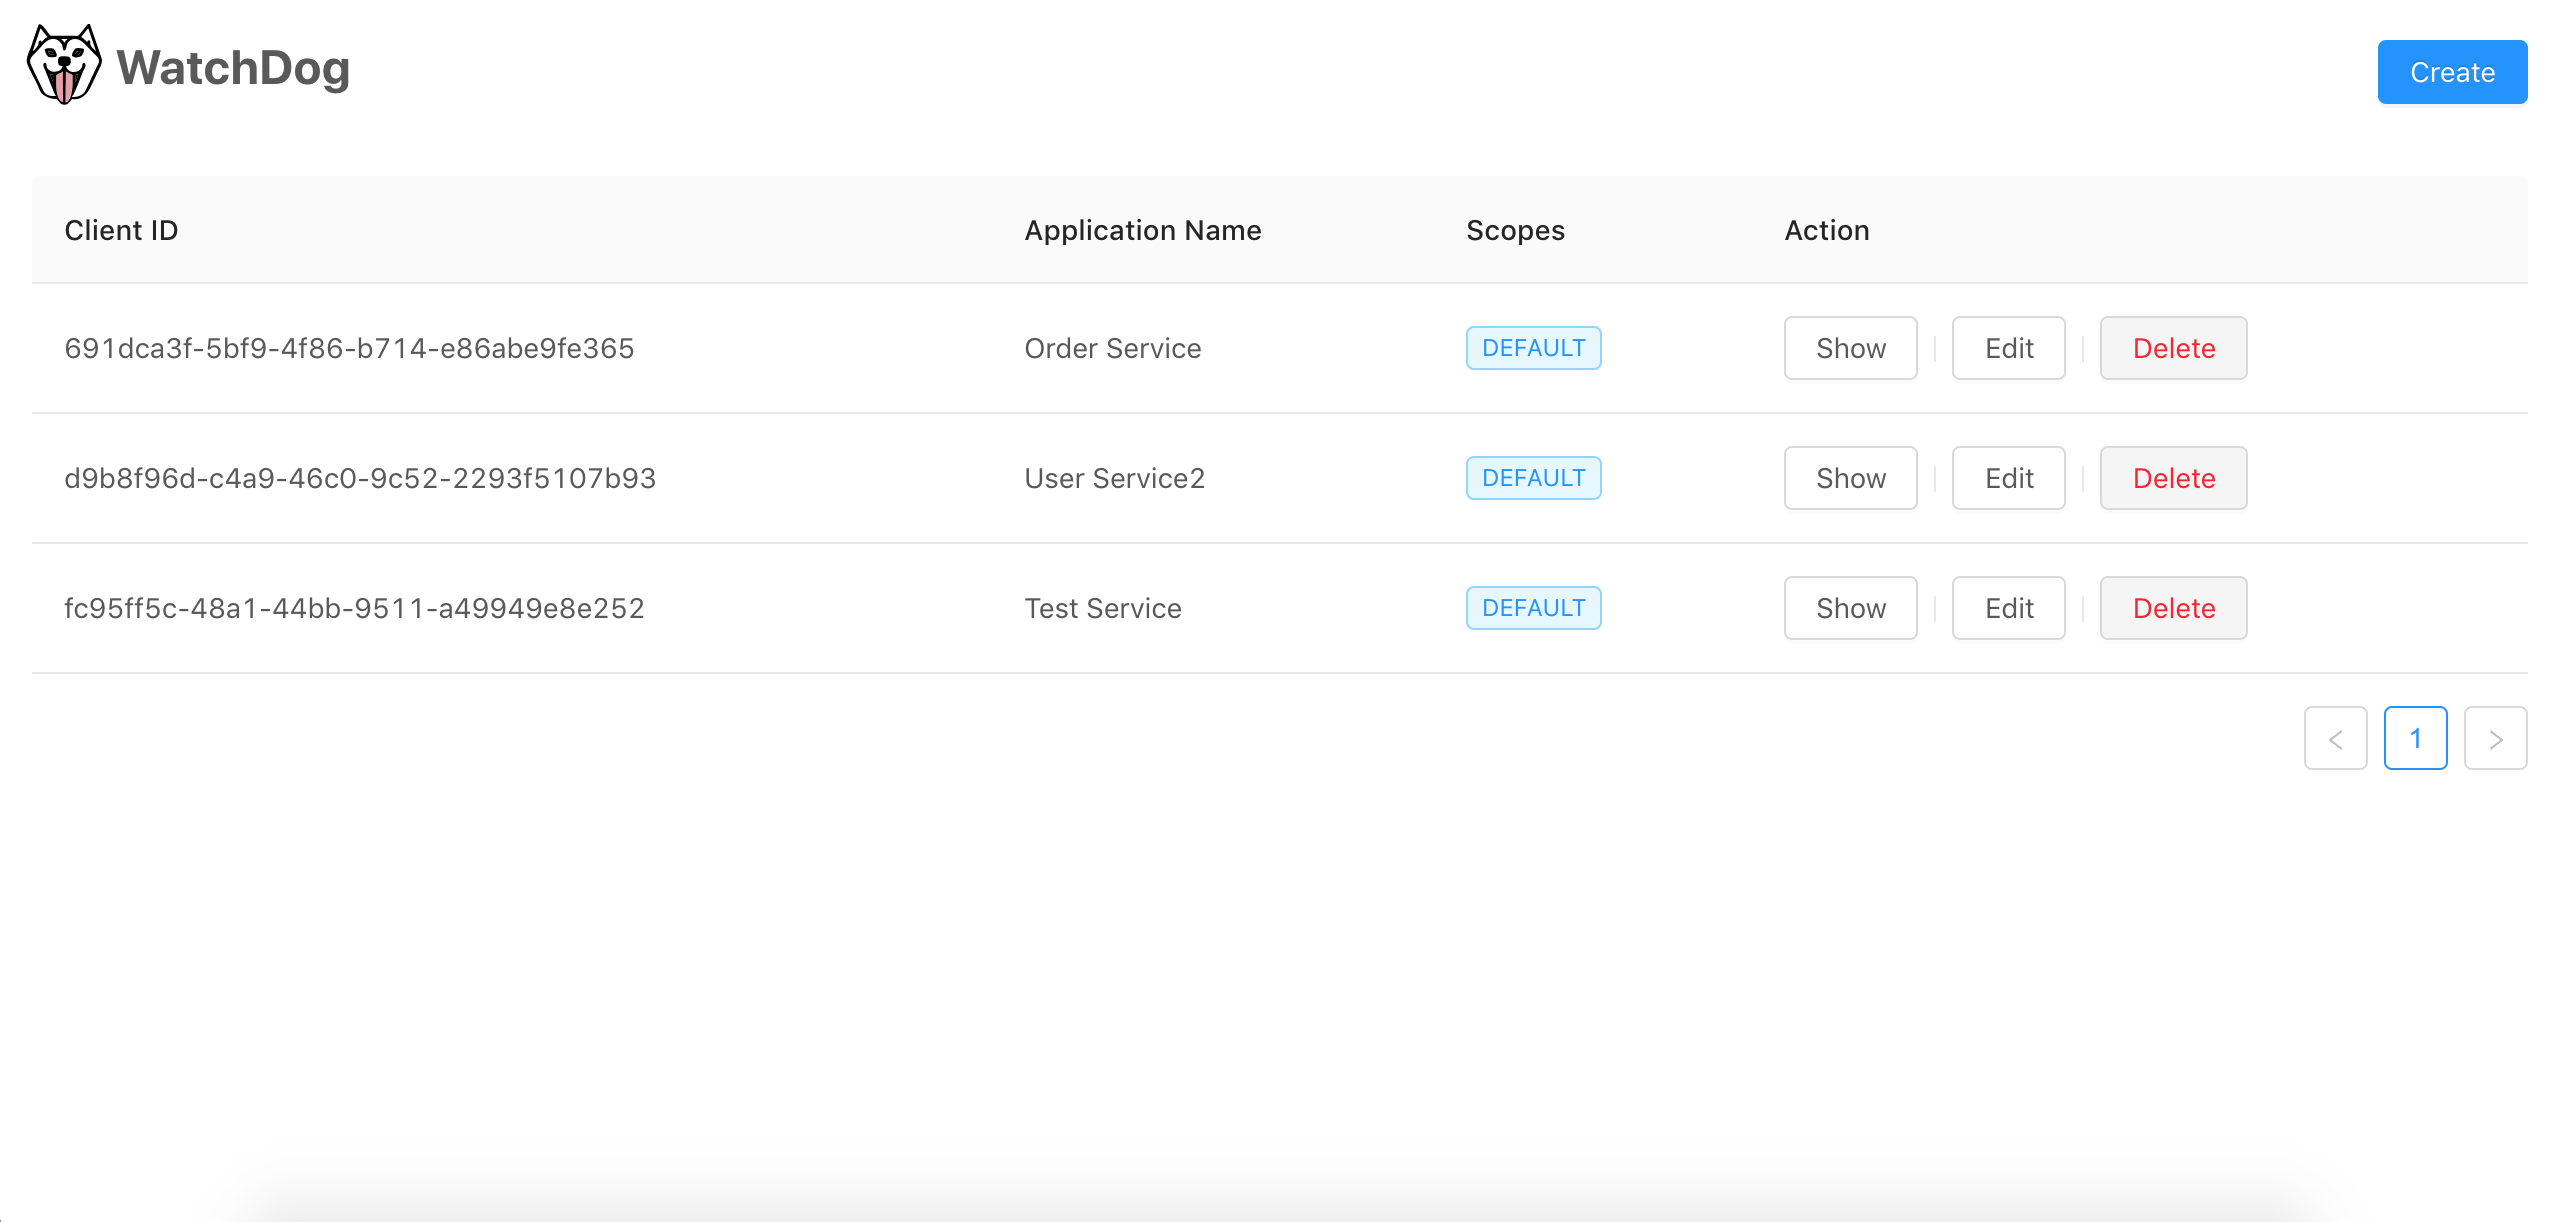Viewport: 2558px width, 1222px height.
Task: Edit the Test Service client
Action: tap(2008, 608)
